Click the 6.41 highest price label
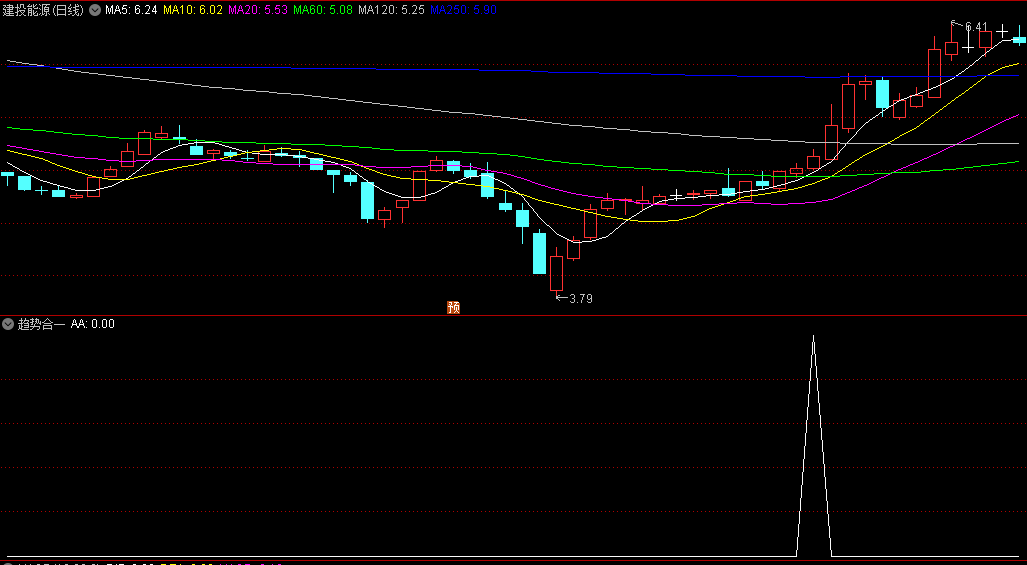This screenshot has width=1027, height=565. (x=976, y=27)
